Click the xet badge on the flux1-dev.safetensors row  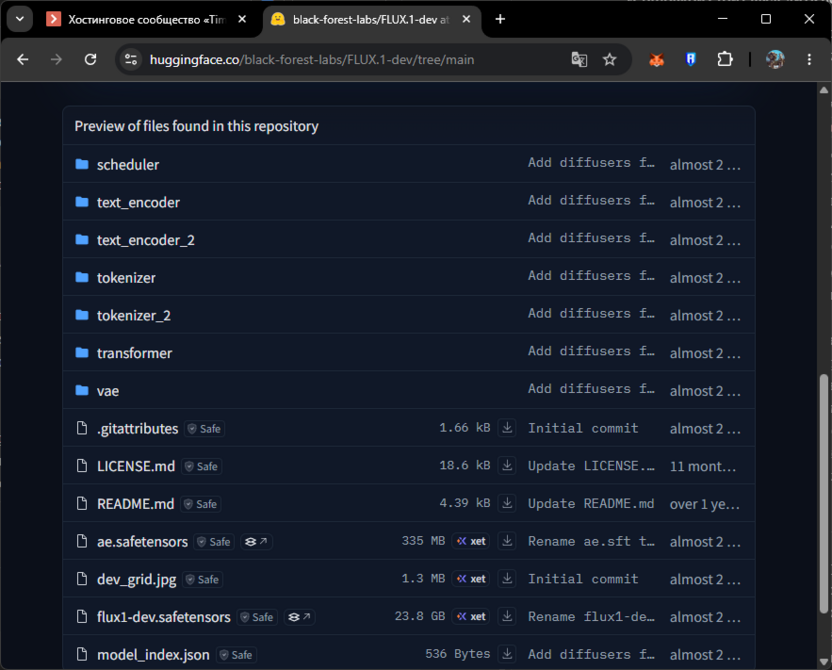coord(471,616)
